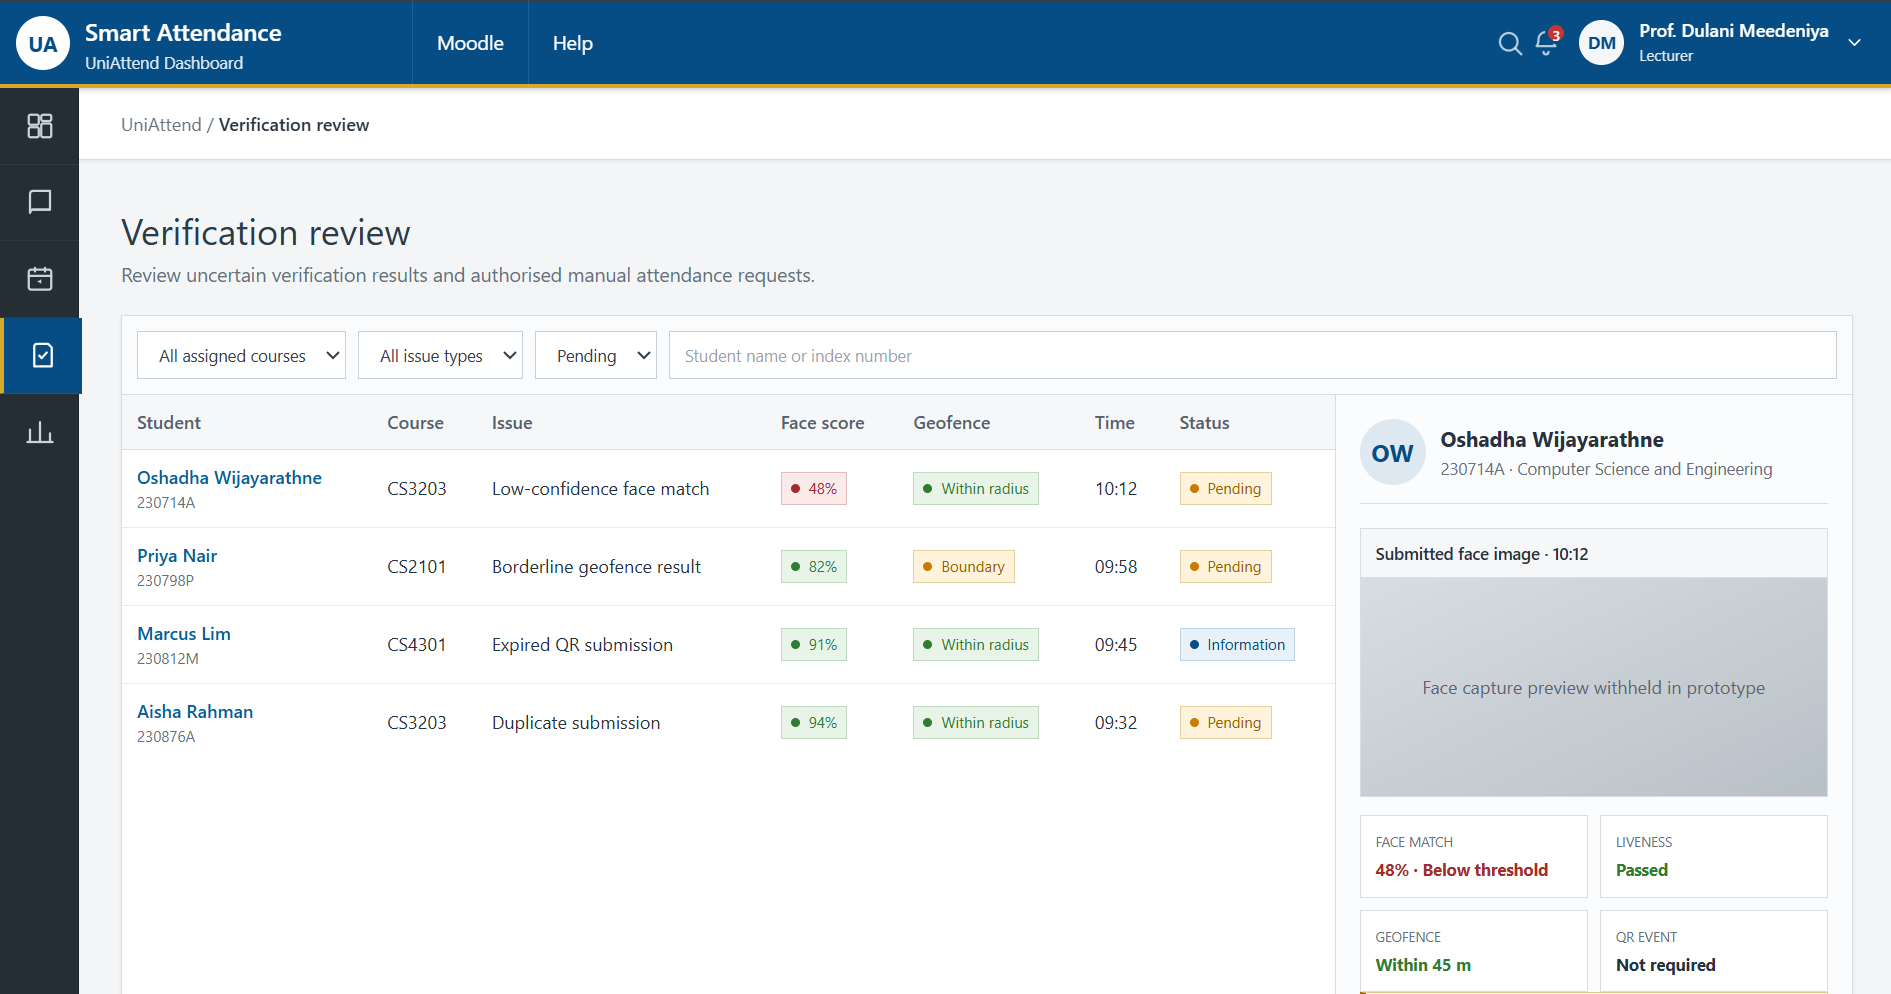Click the UA logo circle
This screenshot has height=994, width=1891.
tap(43, 43)
